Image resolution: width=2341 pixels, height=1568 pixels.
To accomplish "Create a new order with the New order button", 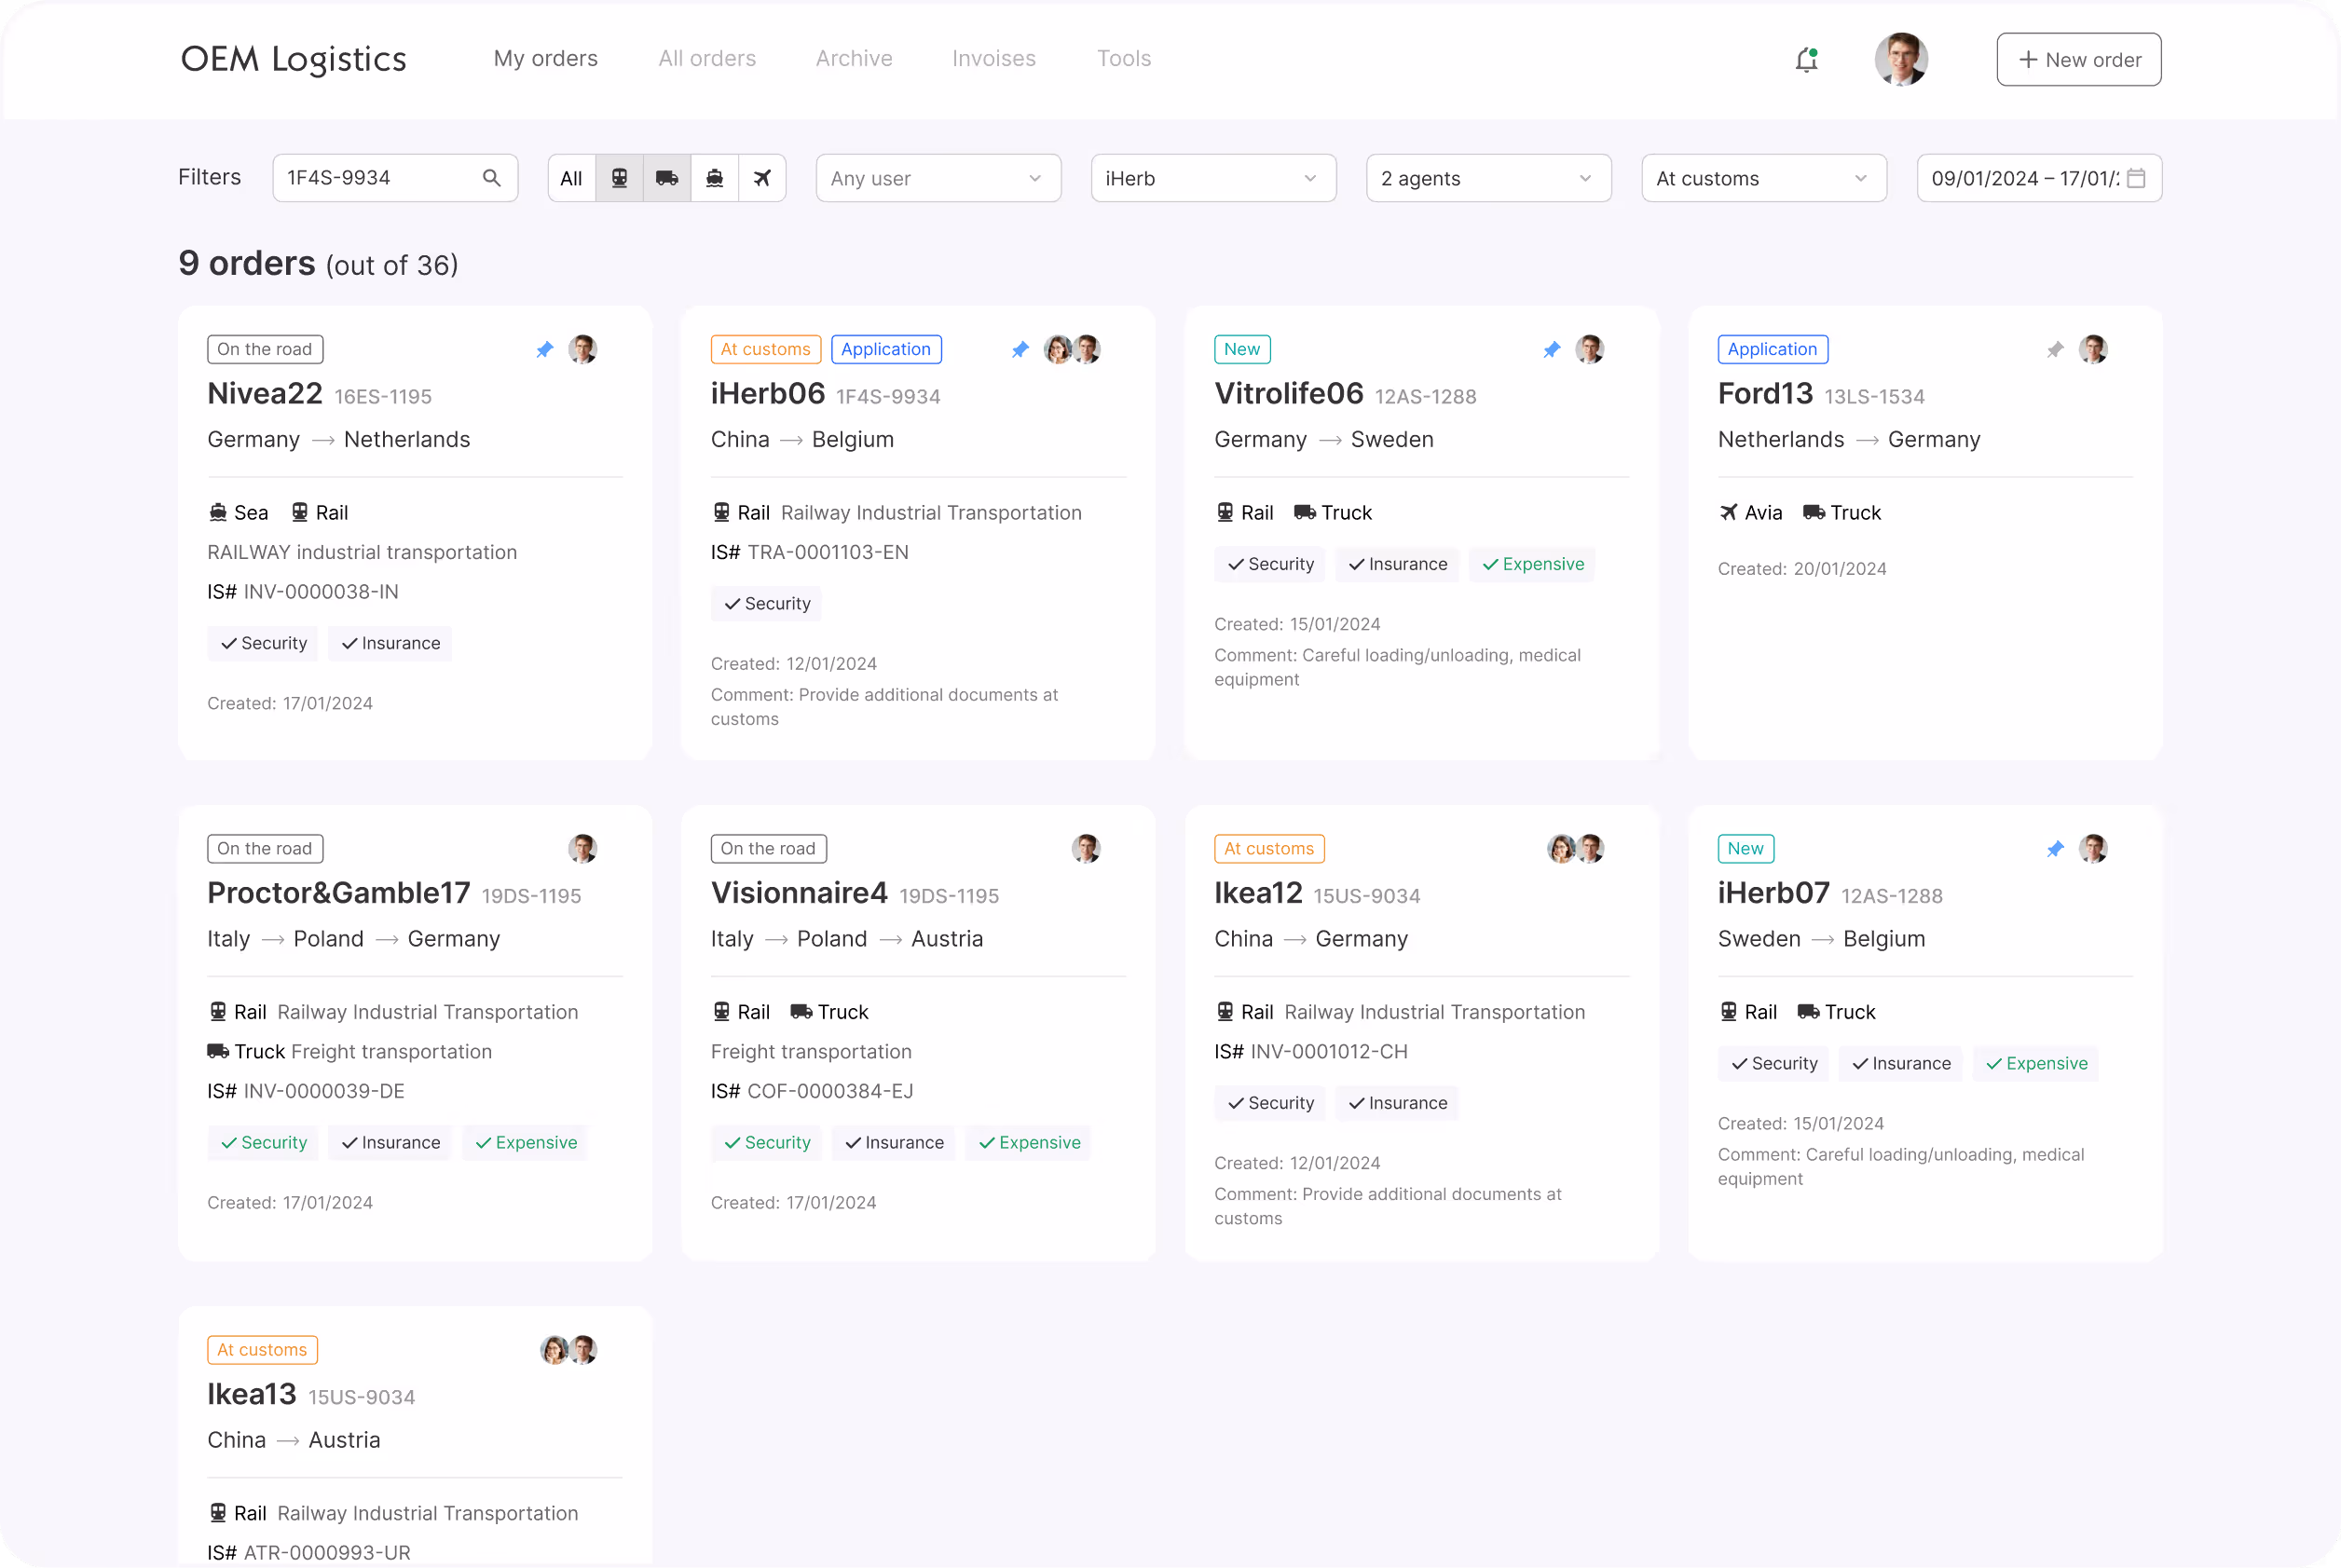I will pyautogui.click(x=2078, y=59).
